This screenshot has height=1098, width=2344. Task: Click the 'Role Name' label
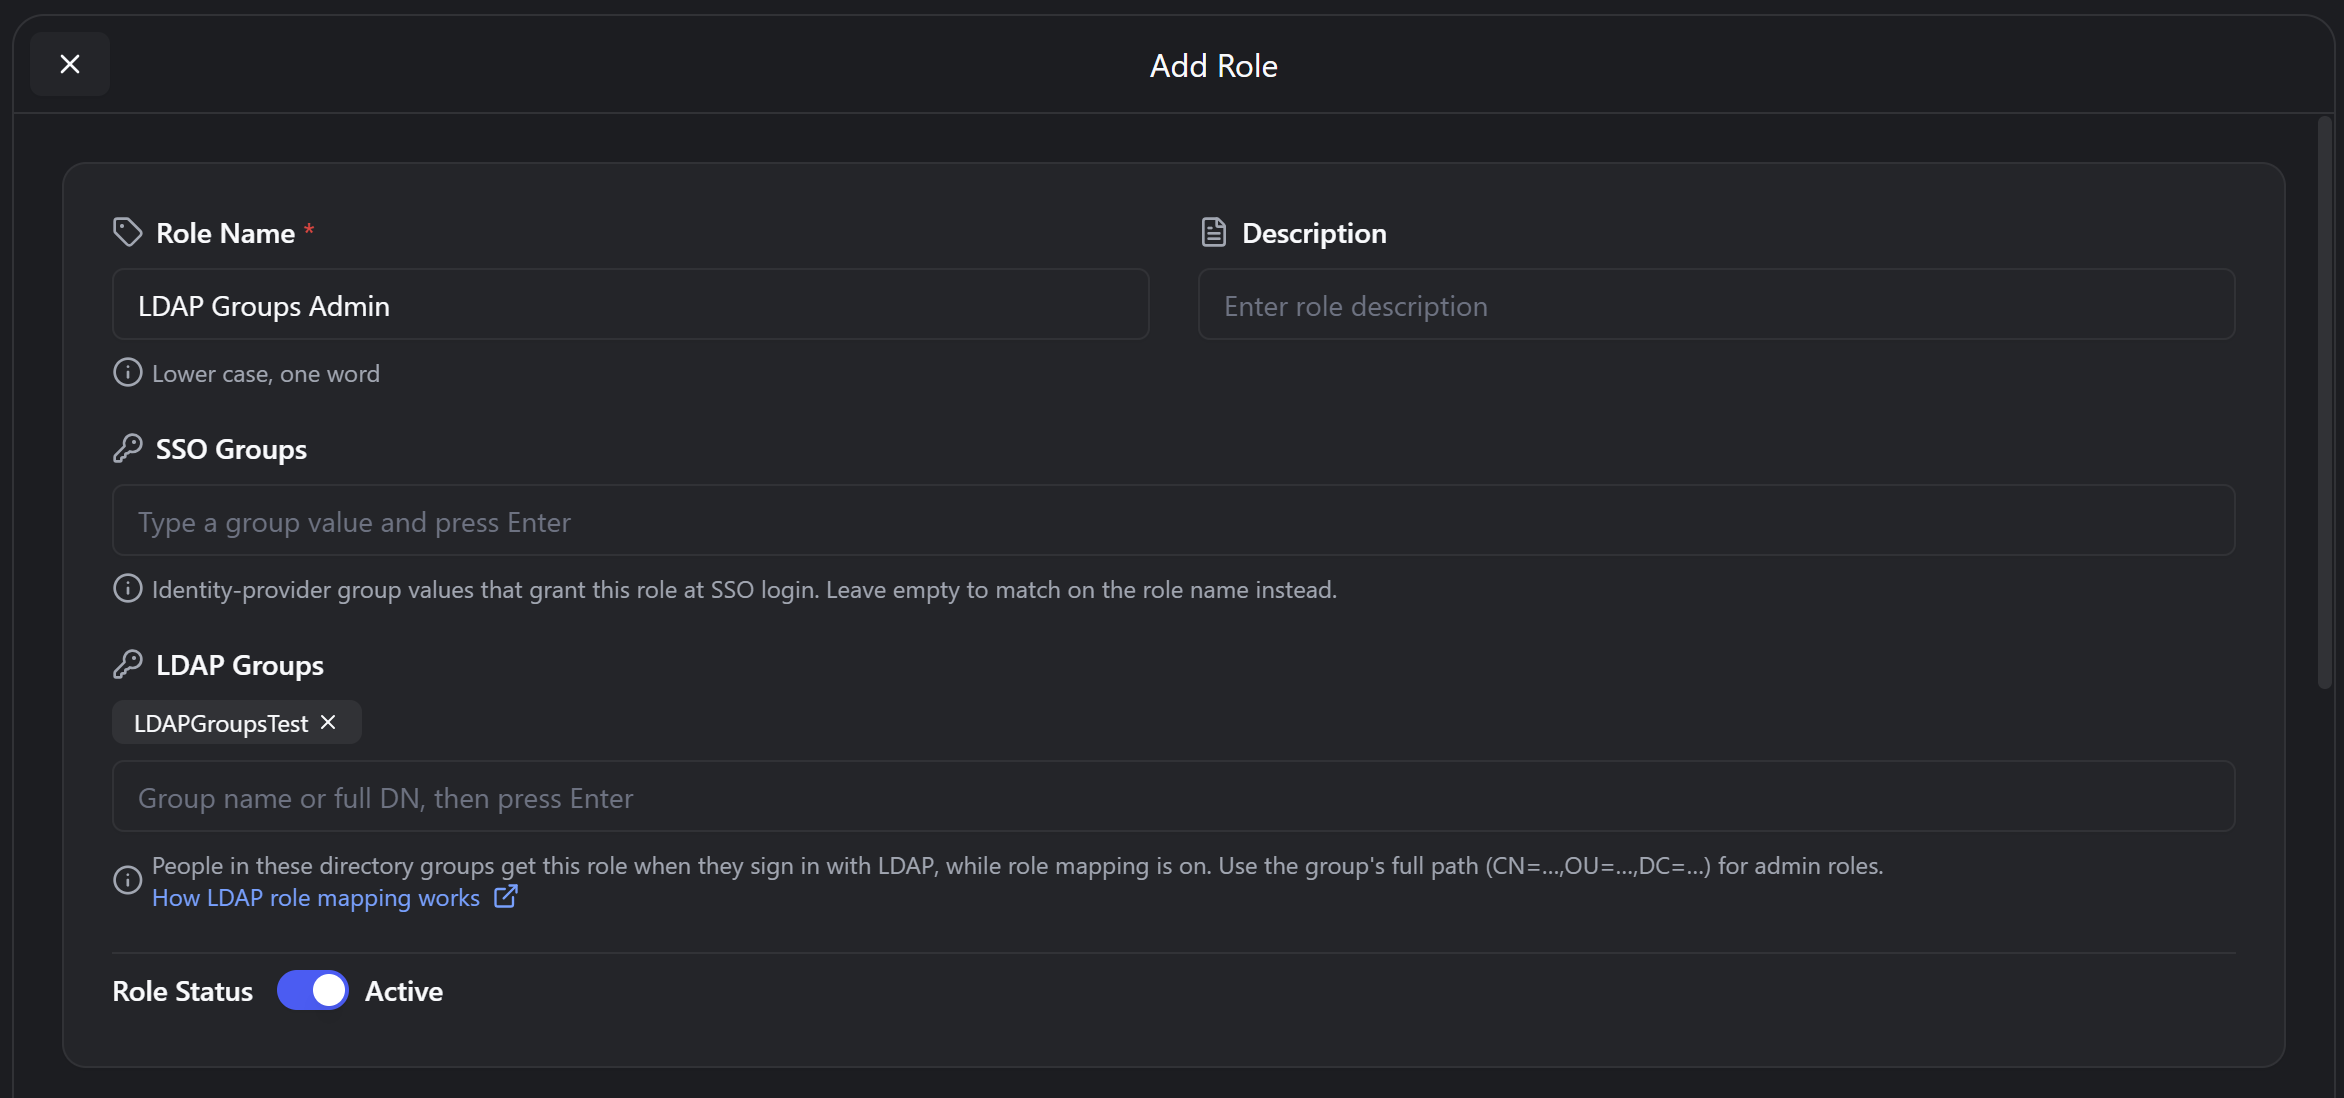(x=225, y=233)
